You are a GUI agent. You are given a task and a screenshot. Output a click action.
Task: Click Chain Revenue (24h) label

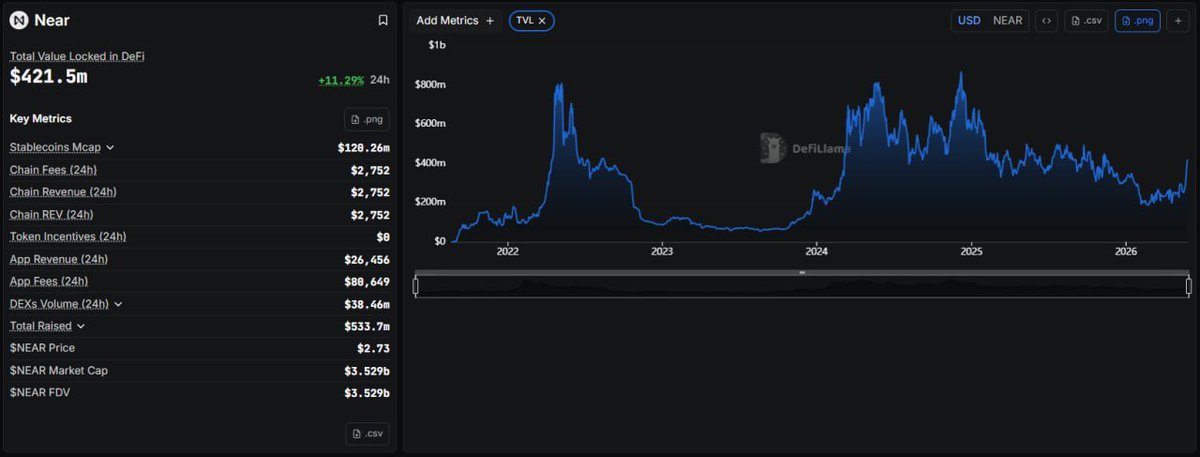click(x=63, y=192)
